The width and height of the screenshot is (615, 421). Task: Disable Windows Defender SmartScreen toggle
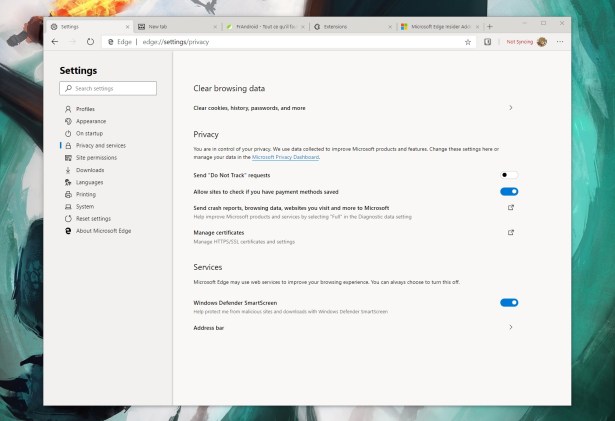pos(509,302)
